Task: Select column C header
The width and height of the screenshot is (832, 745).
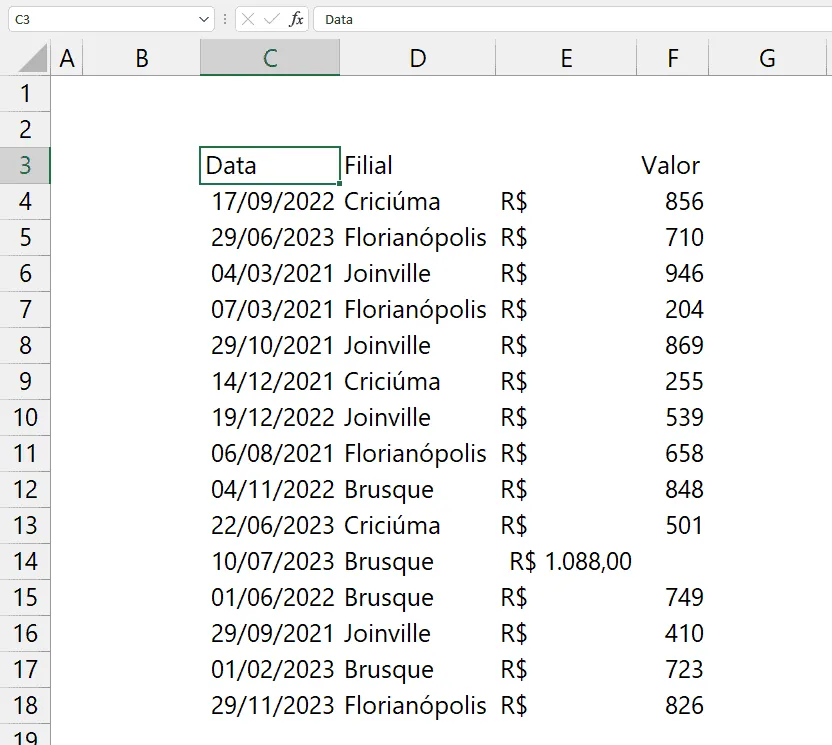Action: pos(270,58)
